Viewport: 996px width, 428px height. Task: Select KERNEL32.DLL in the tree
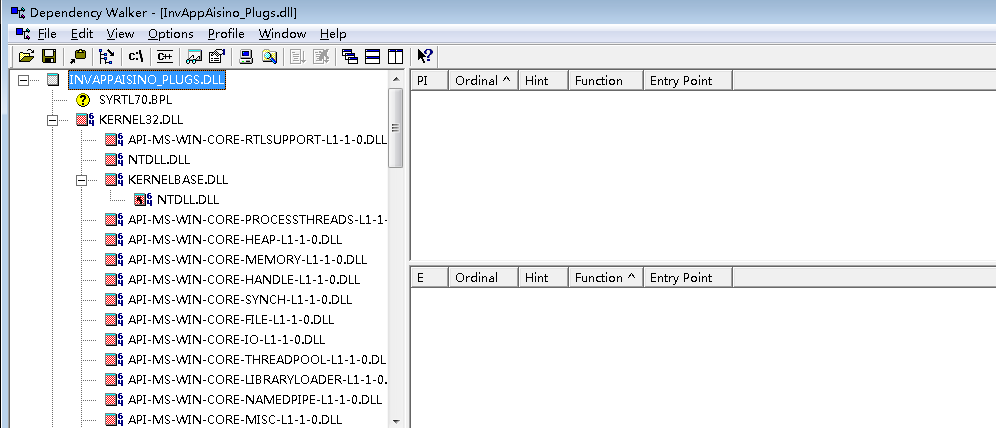tap(141, 120)
